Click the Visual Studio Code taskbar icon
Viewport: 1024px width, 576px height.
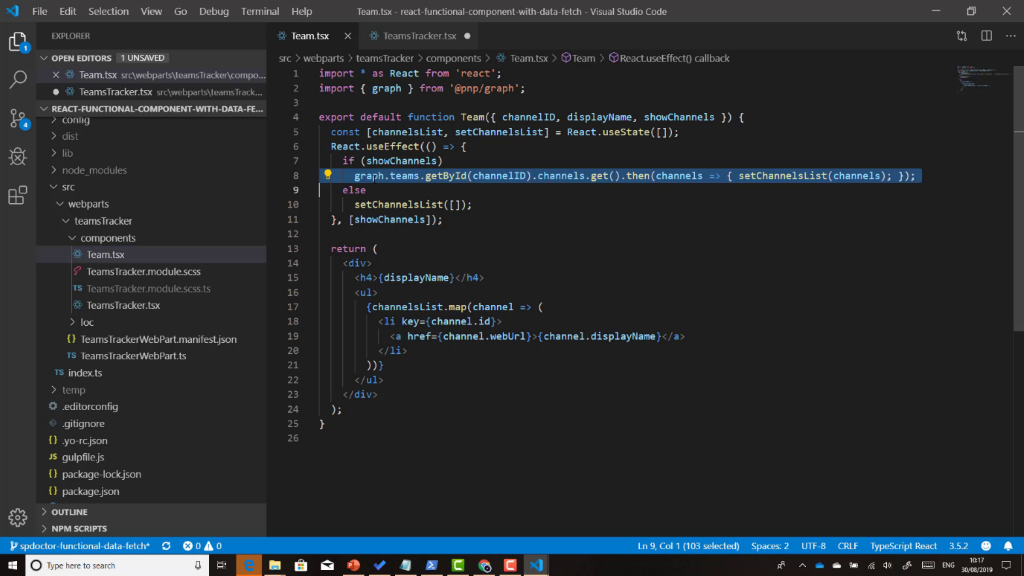coord(536,565)
